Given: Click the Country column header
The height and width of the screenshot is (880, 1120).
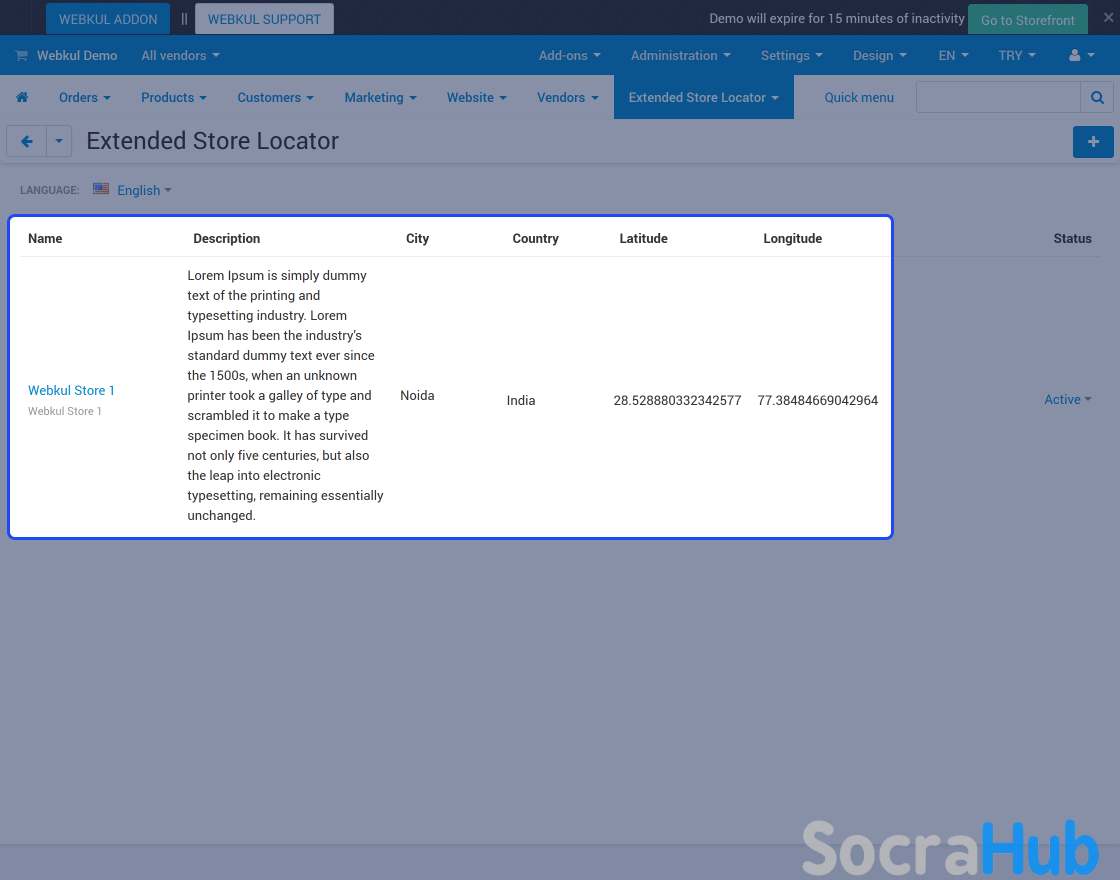Looking at the screenshot, I should [x=535, y=239].
